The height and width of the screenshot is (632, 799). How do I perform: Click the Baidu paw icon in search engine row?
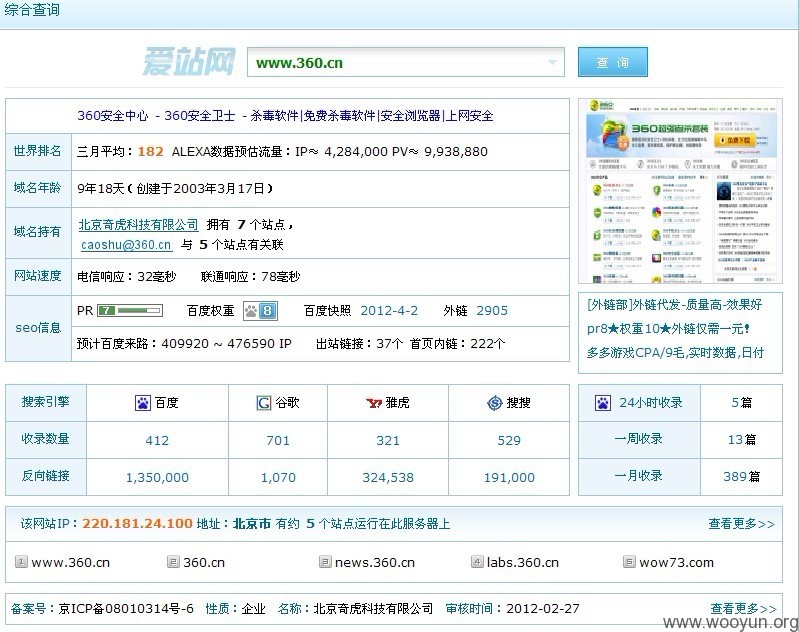tap(143, 403)
